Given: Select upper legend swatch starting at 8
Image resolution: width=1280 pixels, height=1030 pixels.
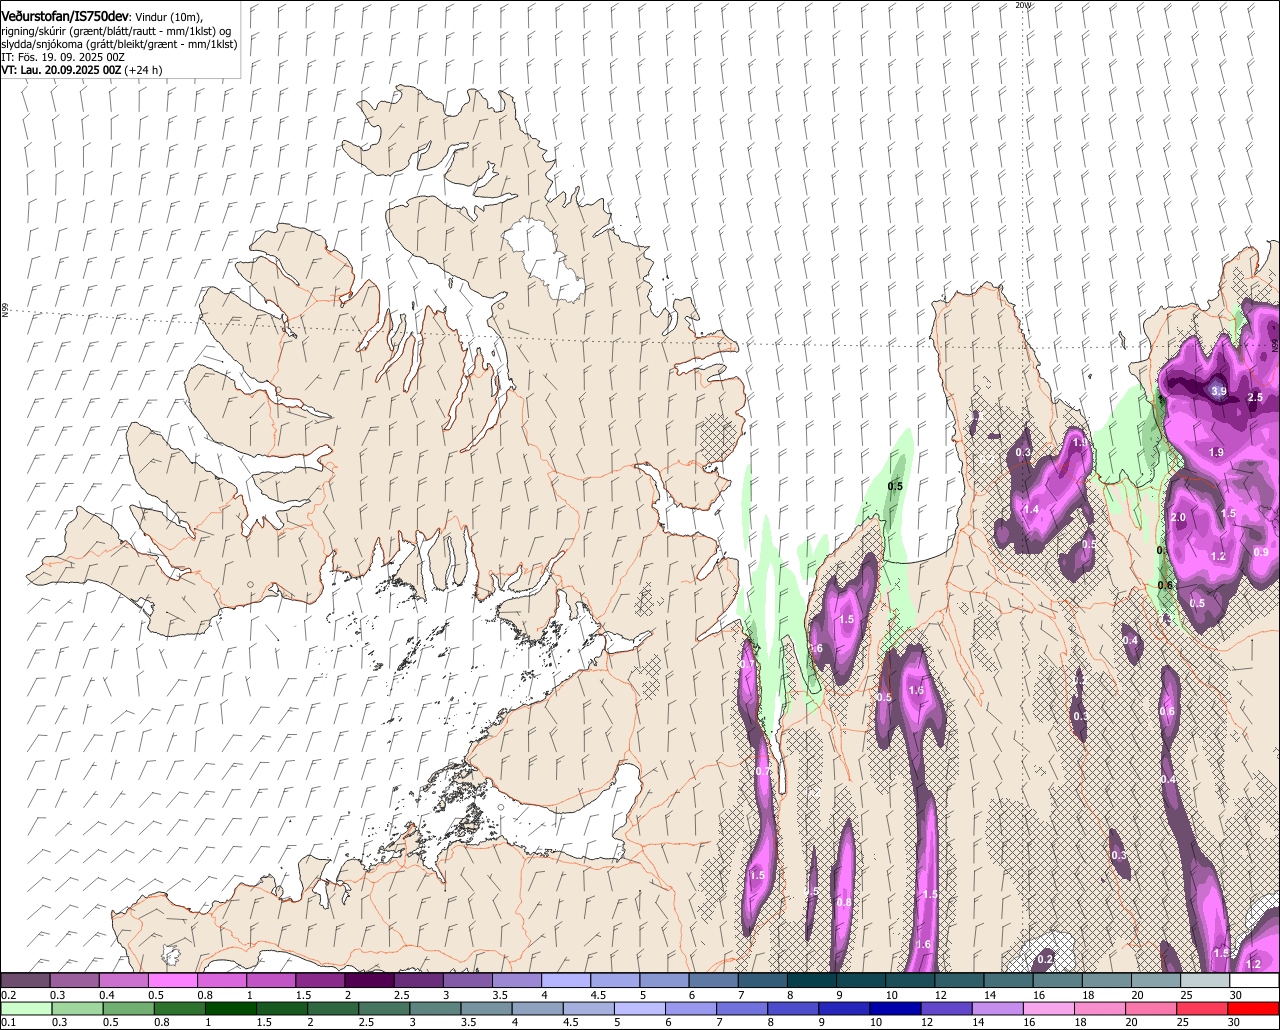Looking at the screenshot, I should tap(812, 980).
